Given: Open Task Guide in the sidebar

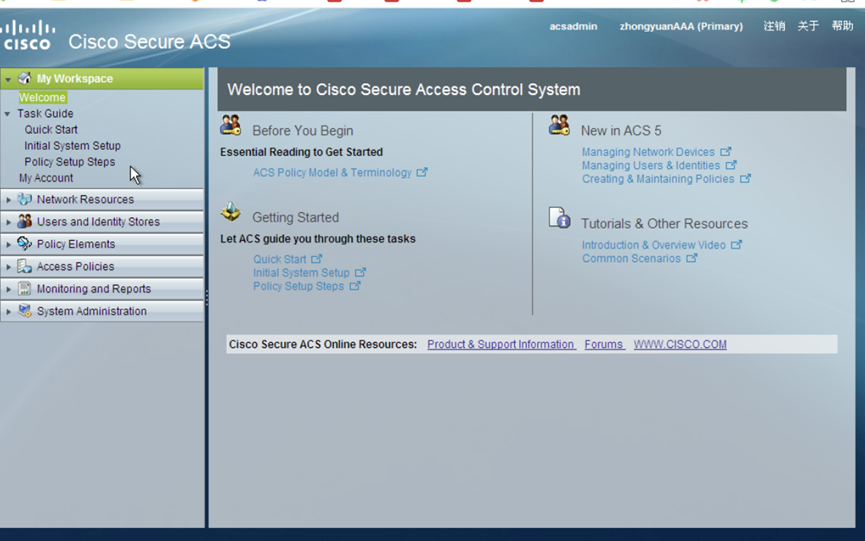Looking at the screenshot, I should (x=45, y=114).
